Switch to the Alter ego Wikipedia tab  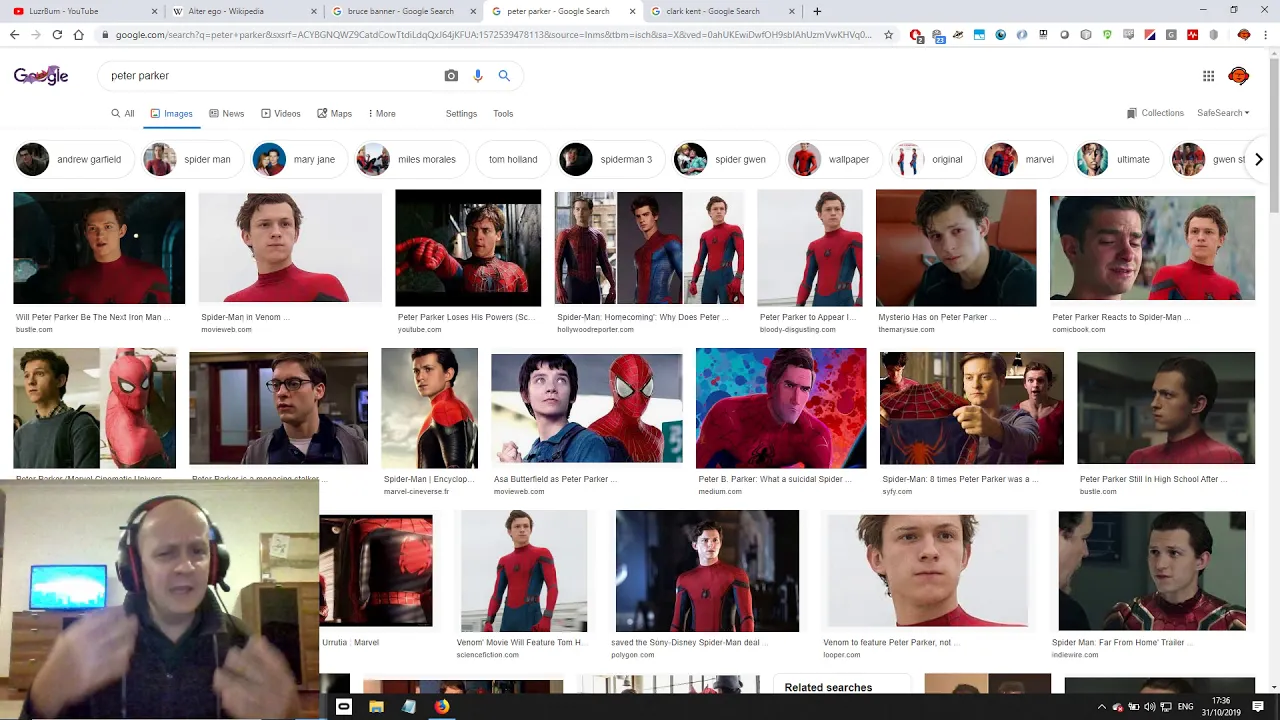pos(243,11)
